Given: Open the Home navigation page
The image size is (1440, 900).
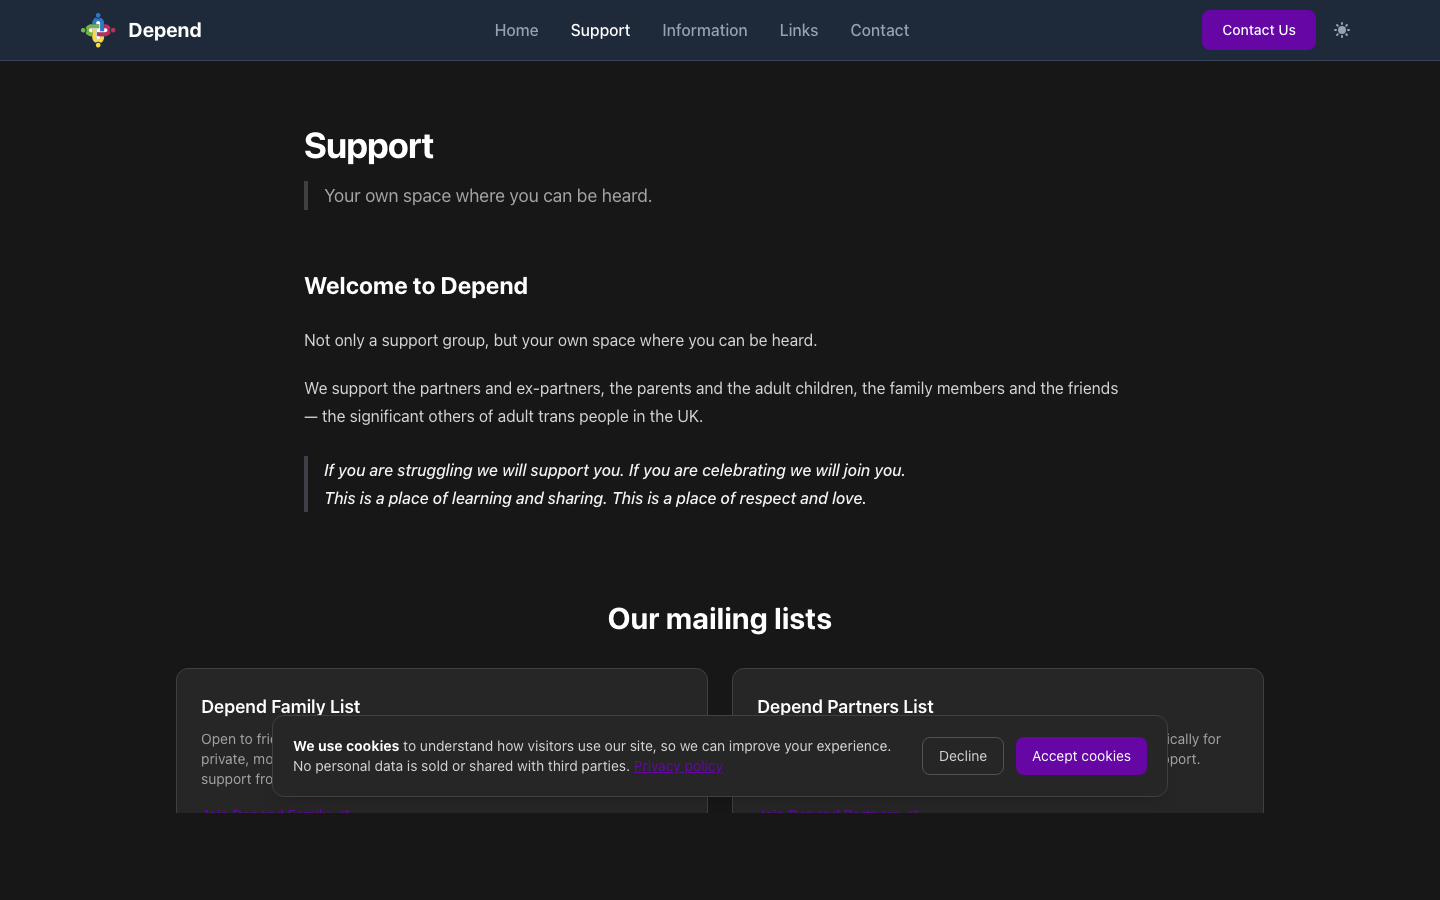Looking at the screenshot, I should 516,30.
